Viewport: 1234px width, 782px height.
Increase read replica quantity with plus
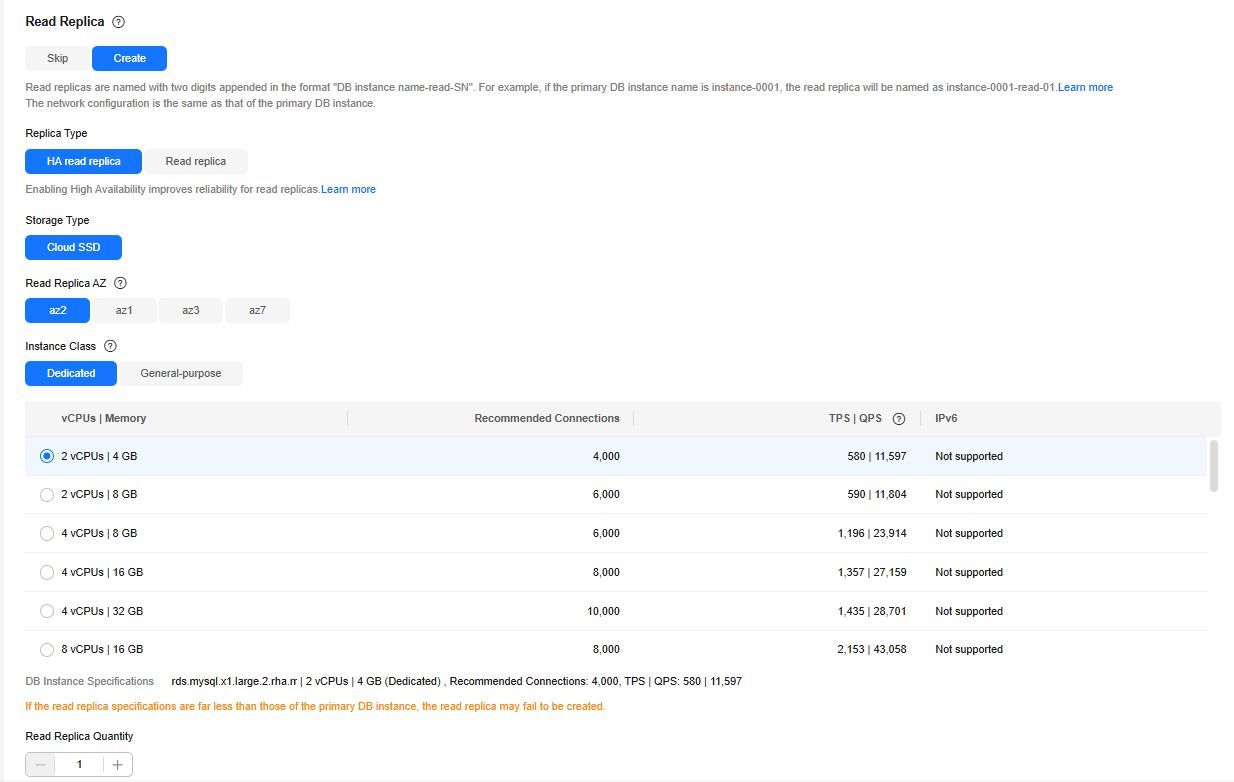tap(117, 765)
